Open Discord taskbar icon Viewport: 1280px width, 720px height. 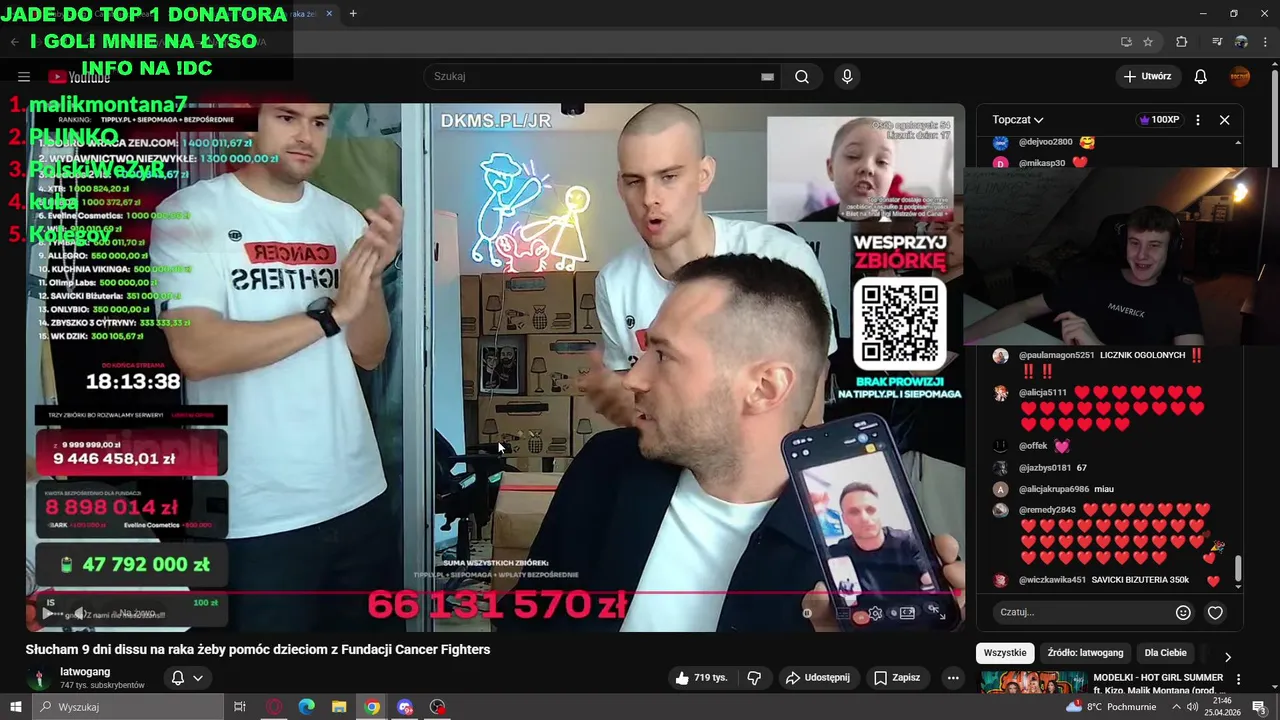tap(405, 707)
